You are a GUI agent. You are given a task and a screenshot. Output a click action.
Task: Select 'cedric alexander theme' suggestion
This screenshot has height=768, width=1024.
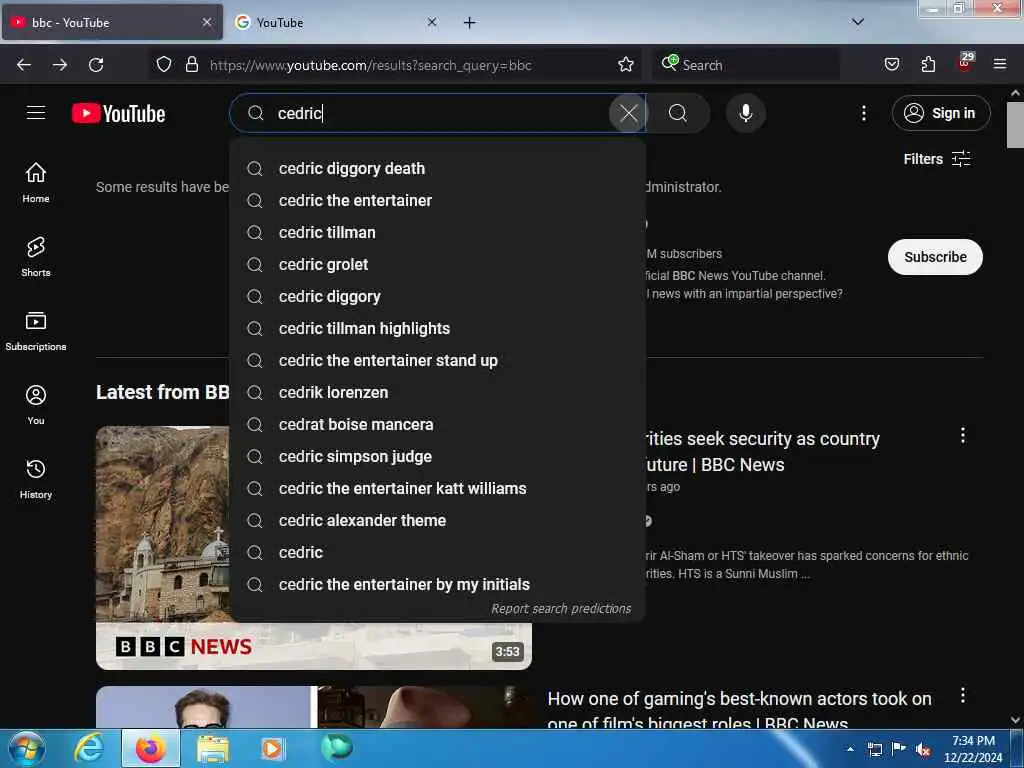pyautogui.click(x=438, y=520)
